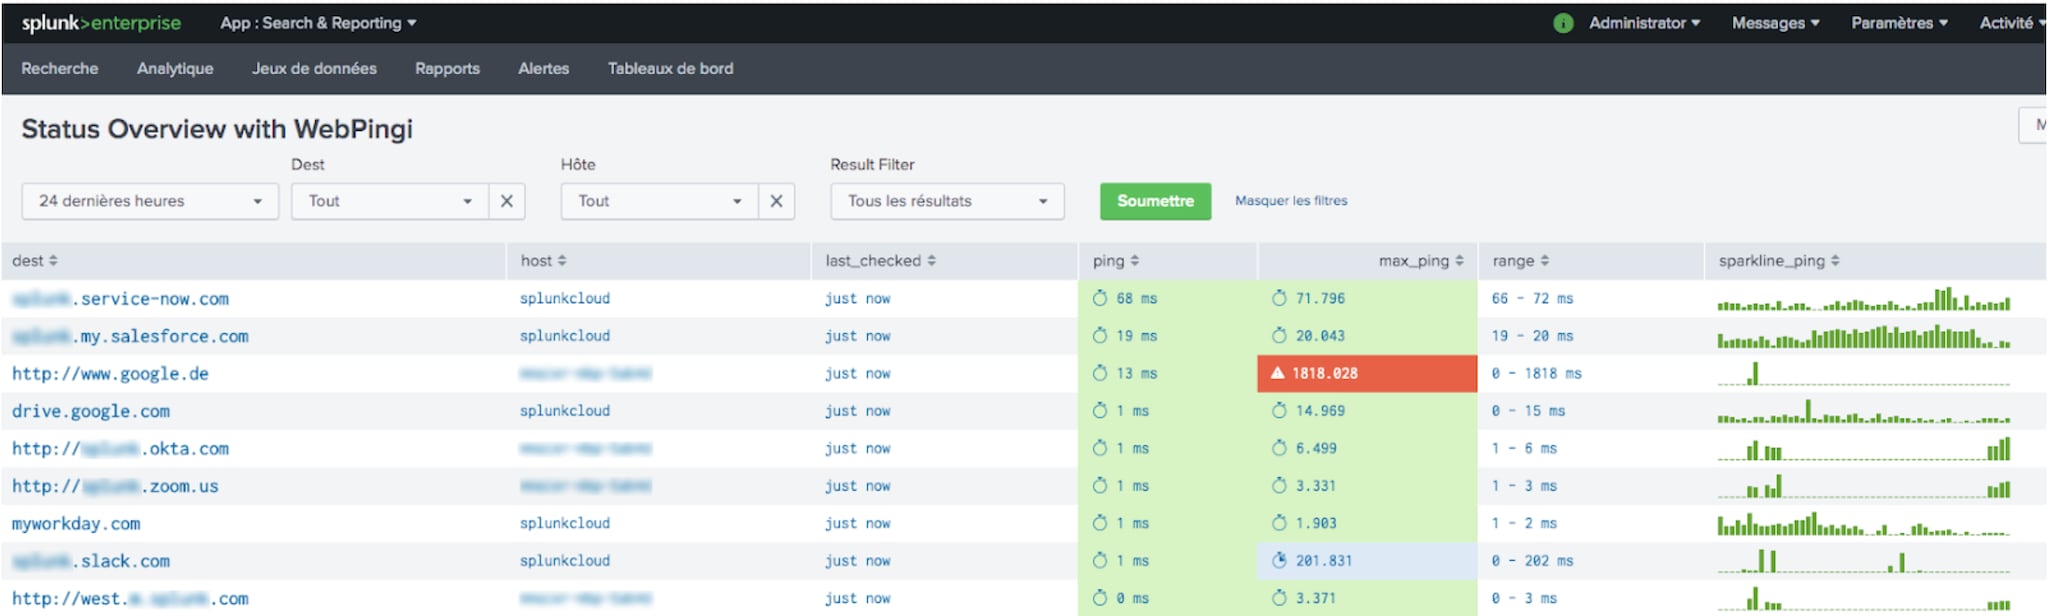This screenshot has height=616, width=2048.
Task: Open the Administrator menu
Action: coord(1644,23)
